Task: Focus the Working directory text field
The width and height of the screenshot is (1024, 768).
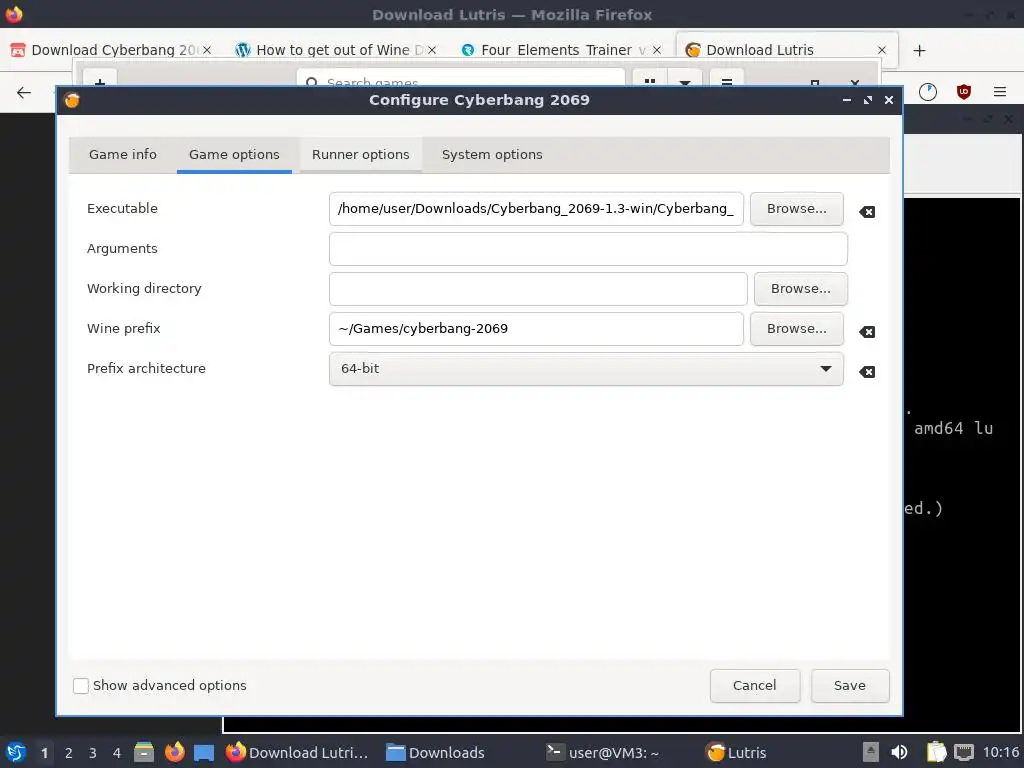Action: [538, 289]
